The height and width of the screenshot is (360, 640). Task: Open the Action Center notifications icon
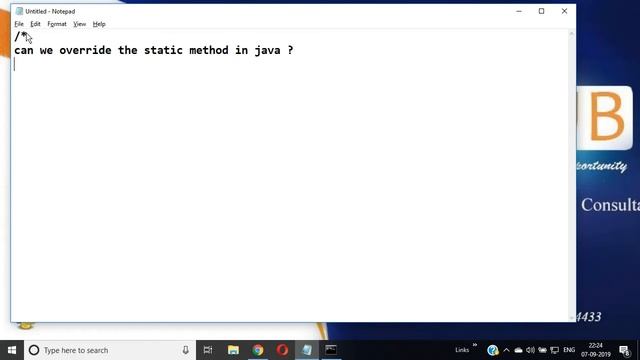click(624, 350)
